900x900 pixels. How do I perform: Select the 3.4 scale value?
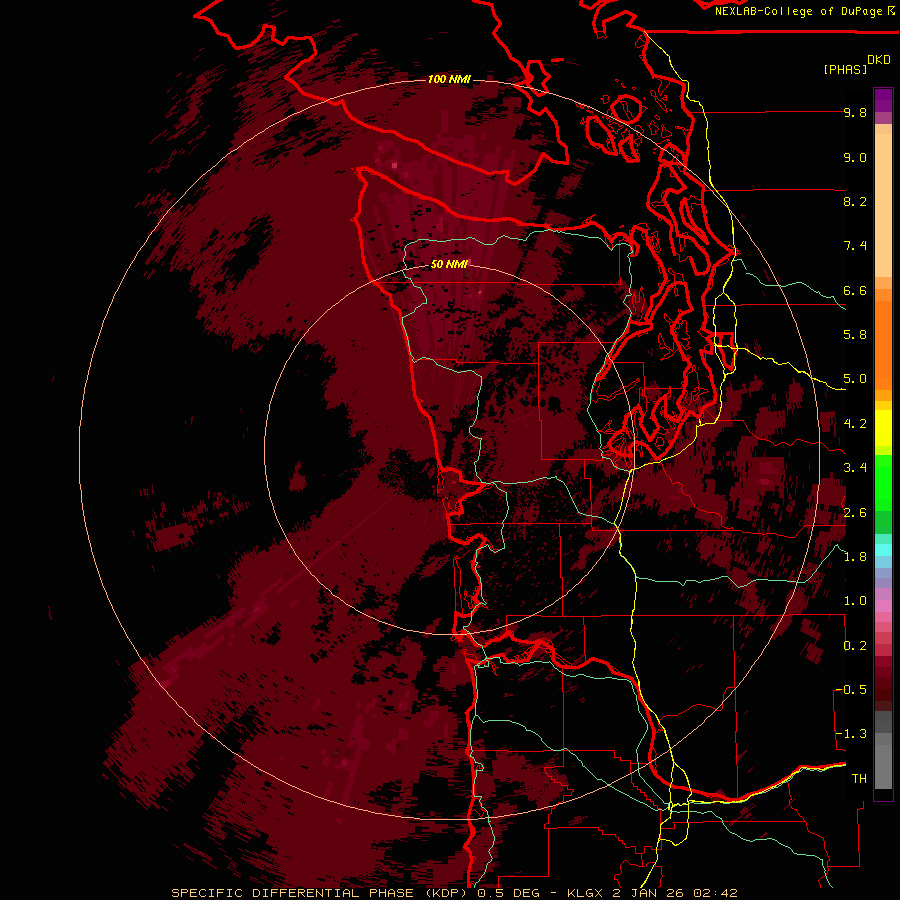coord(855,468)
